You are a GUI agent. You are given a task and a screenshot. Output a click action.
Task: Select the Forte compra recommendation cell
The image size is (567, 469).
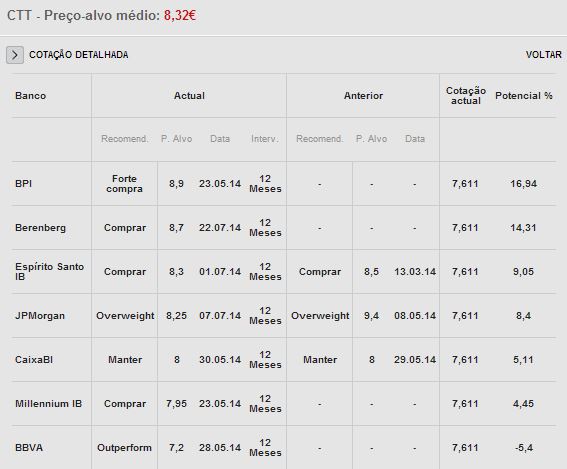coord(124,184)
